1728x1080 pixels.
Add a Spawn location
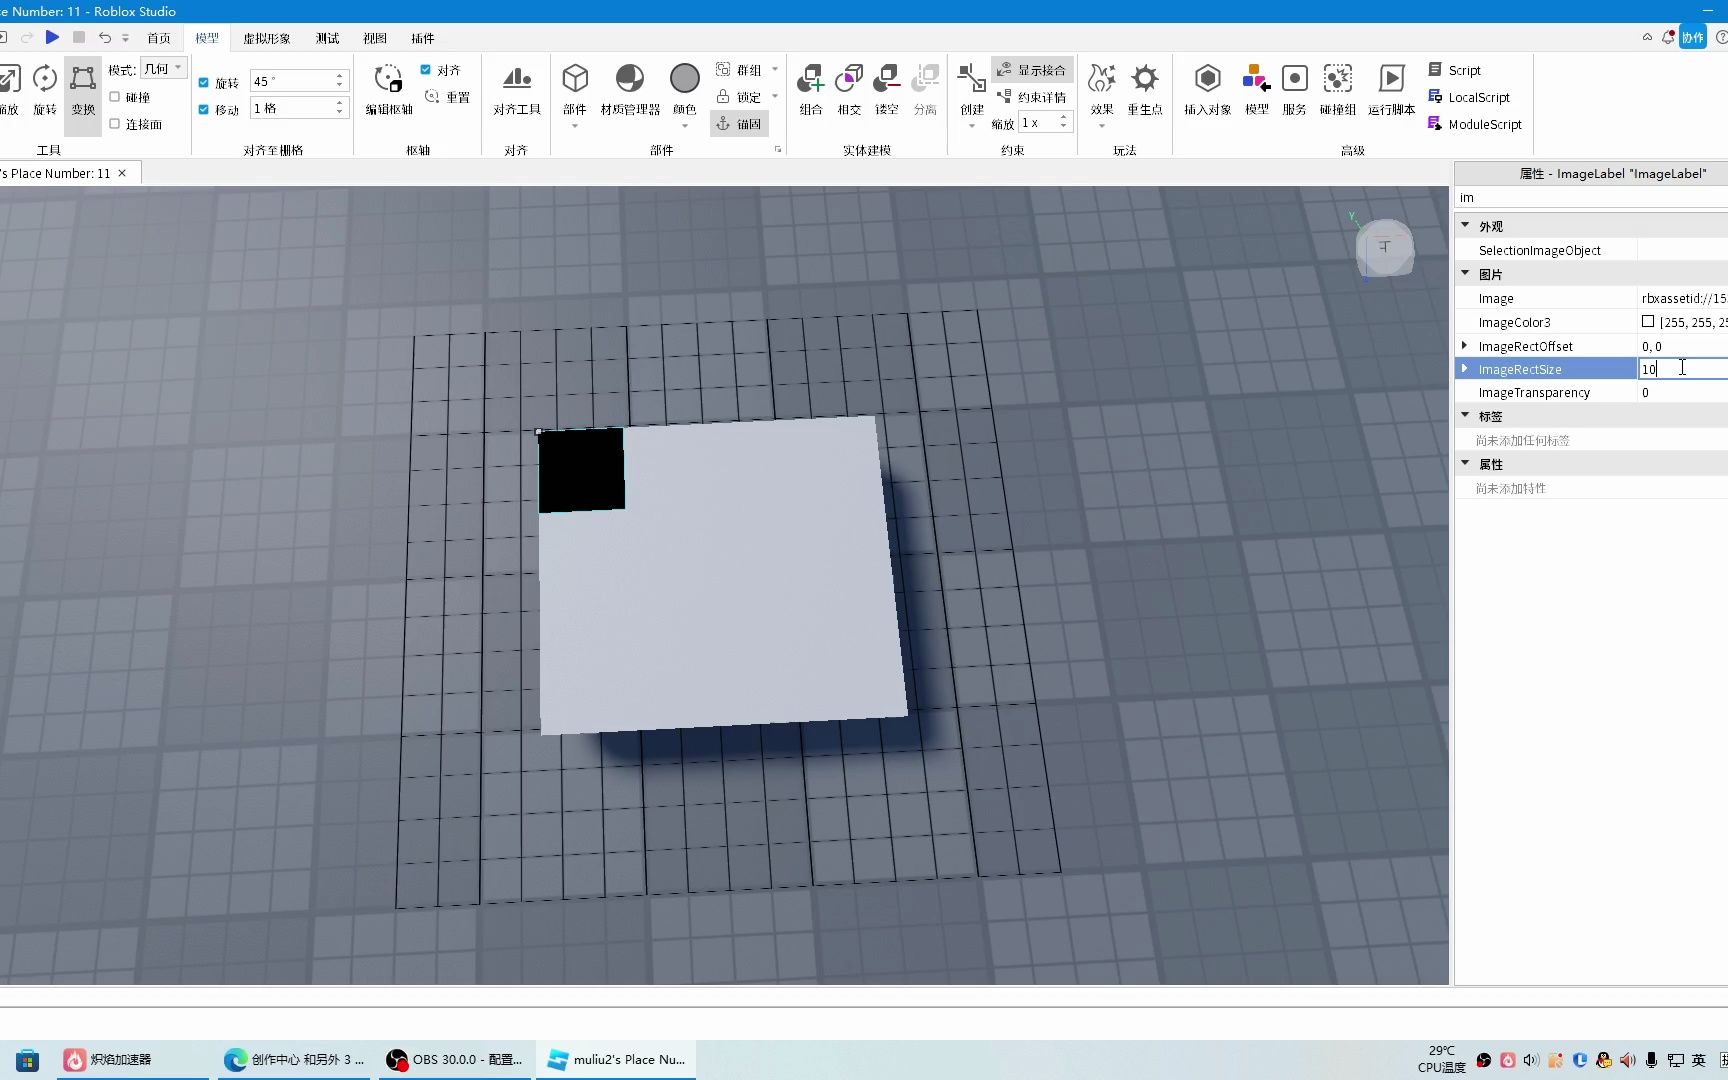(1145, 90)
